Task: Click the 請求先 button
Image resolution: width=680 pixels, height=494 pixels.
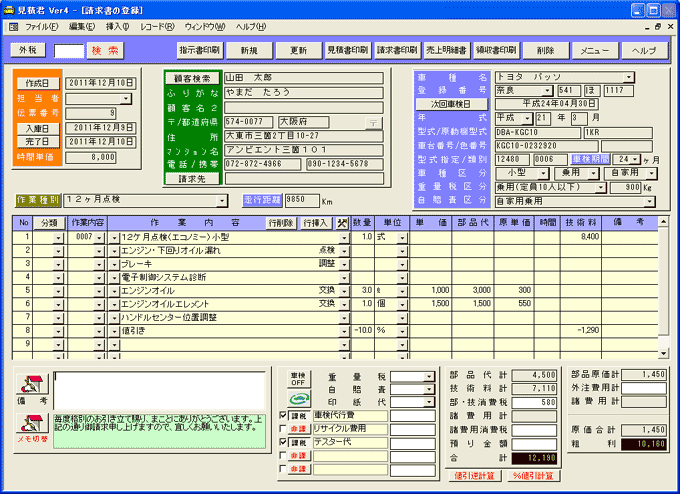Action: (x=192, y=179)
